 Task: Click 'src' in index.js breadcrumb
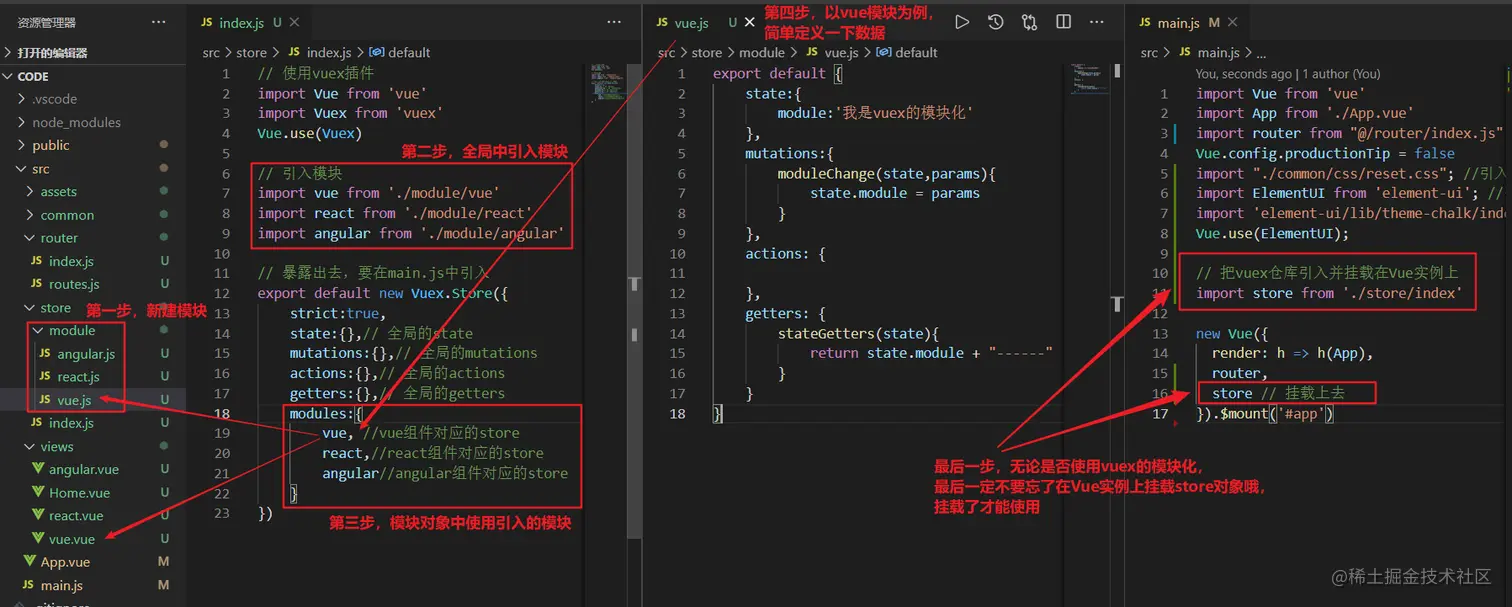(211, 53)
